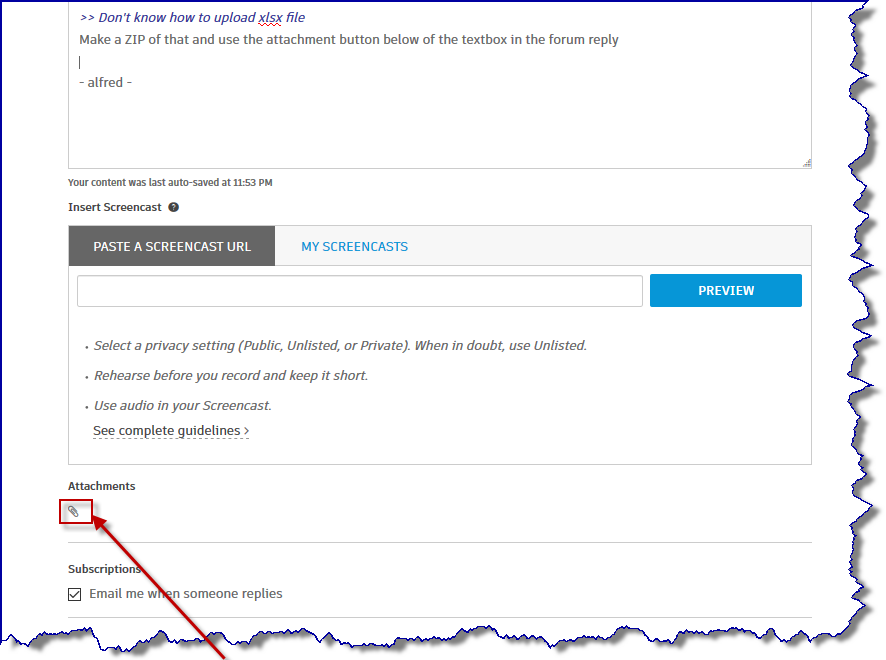Screen dimensions: 886x660
Task: Open the My Screencasts tab
Action: (x=354, y=246)
